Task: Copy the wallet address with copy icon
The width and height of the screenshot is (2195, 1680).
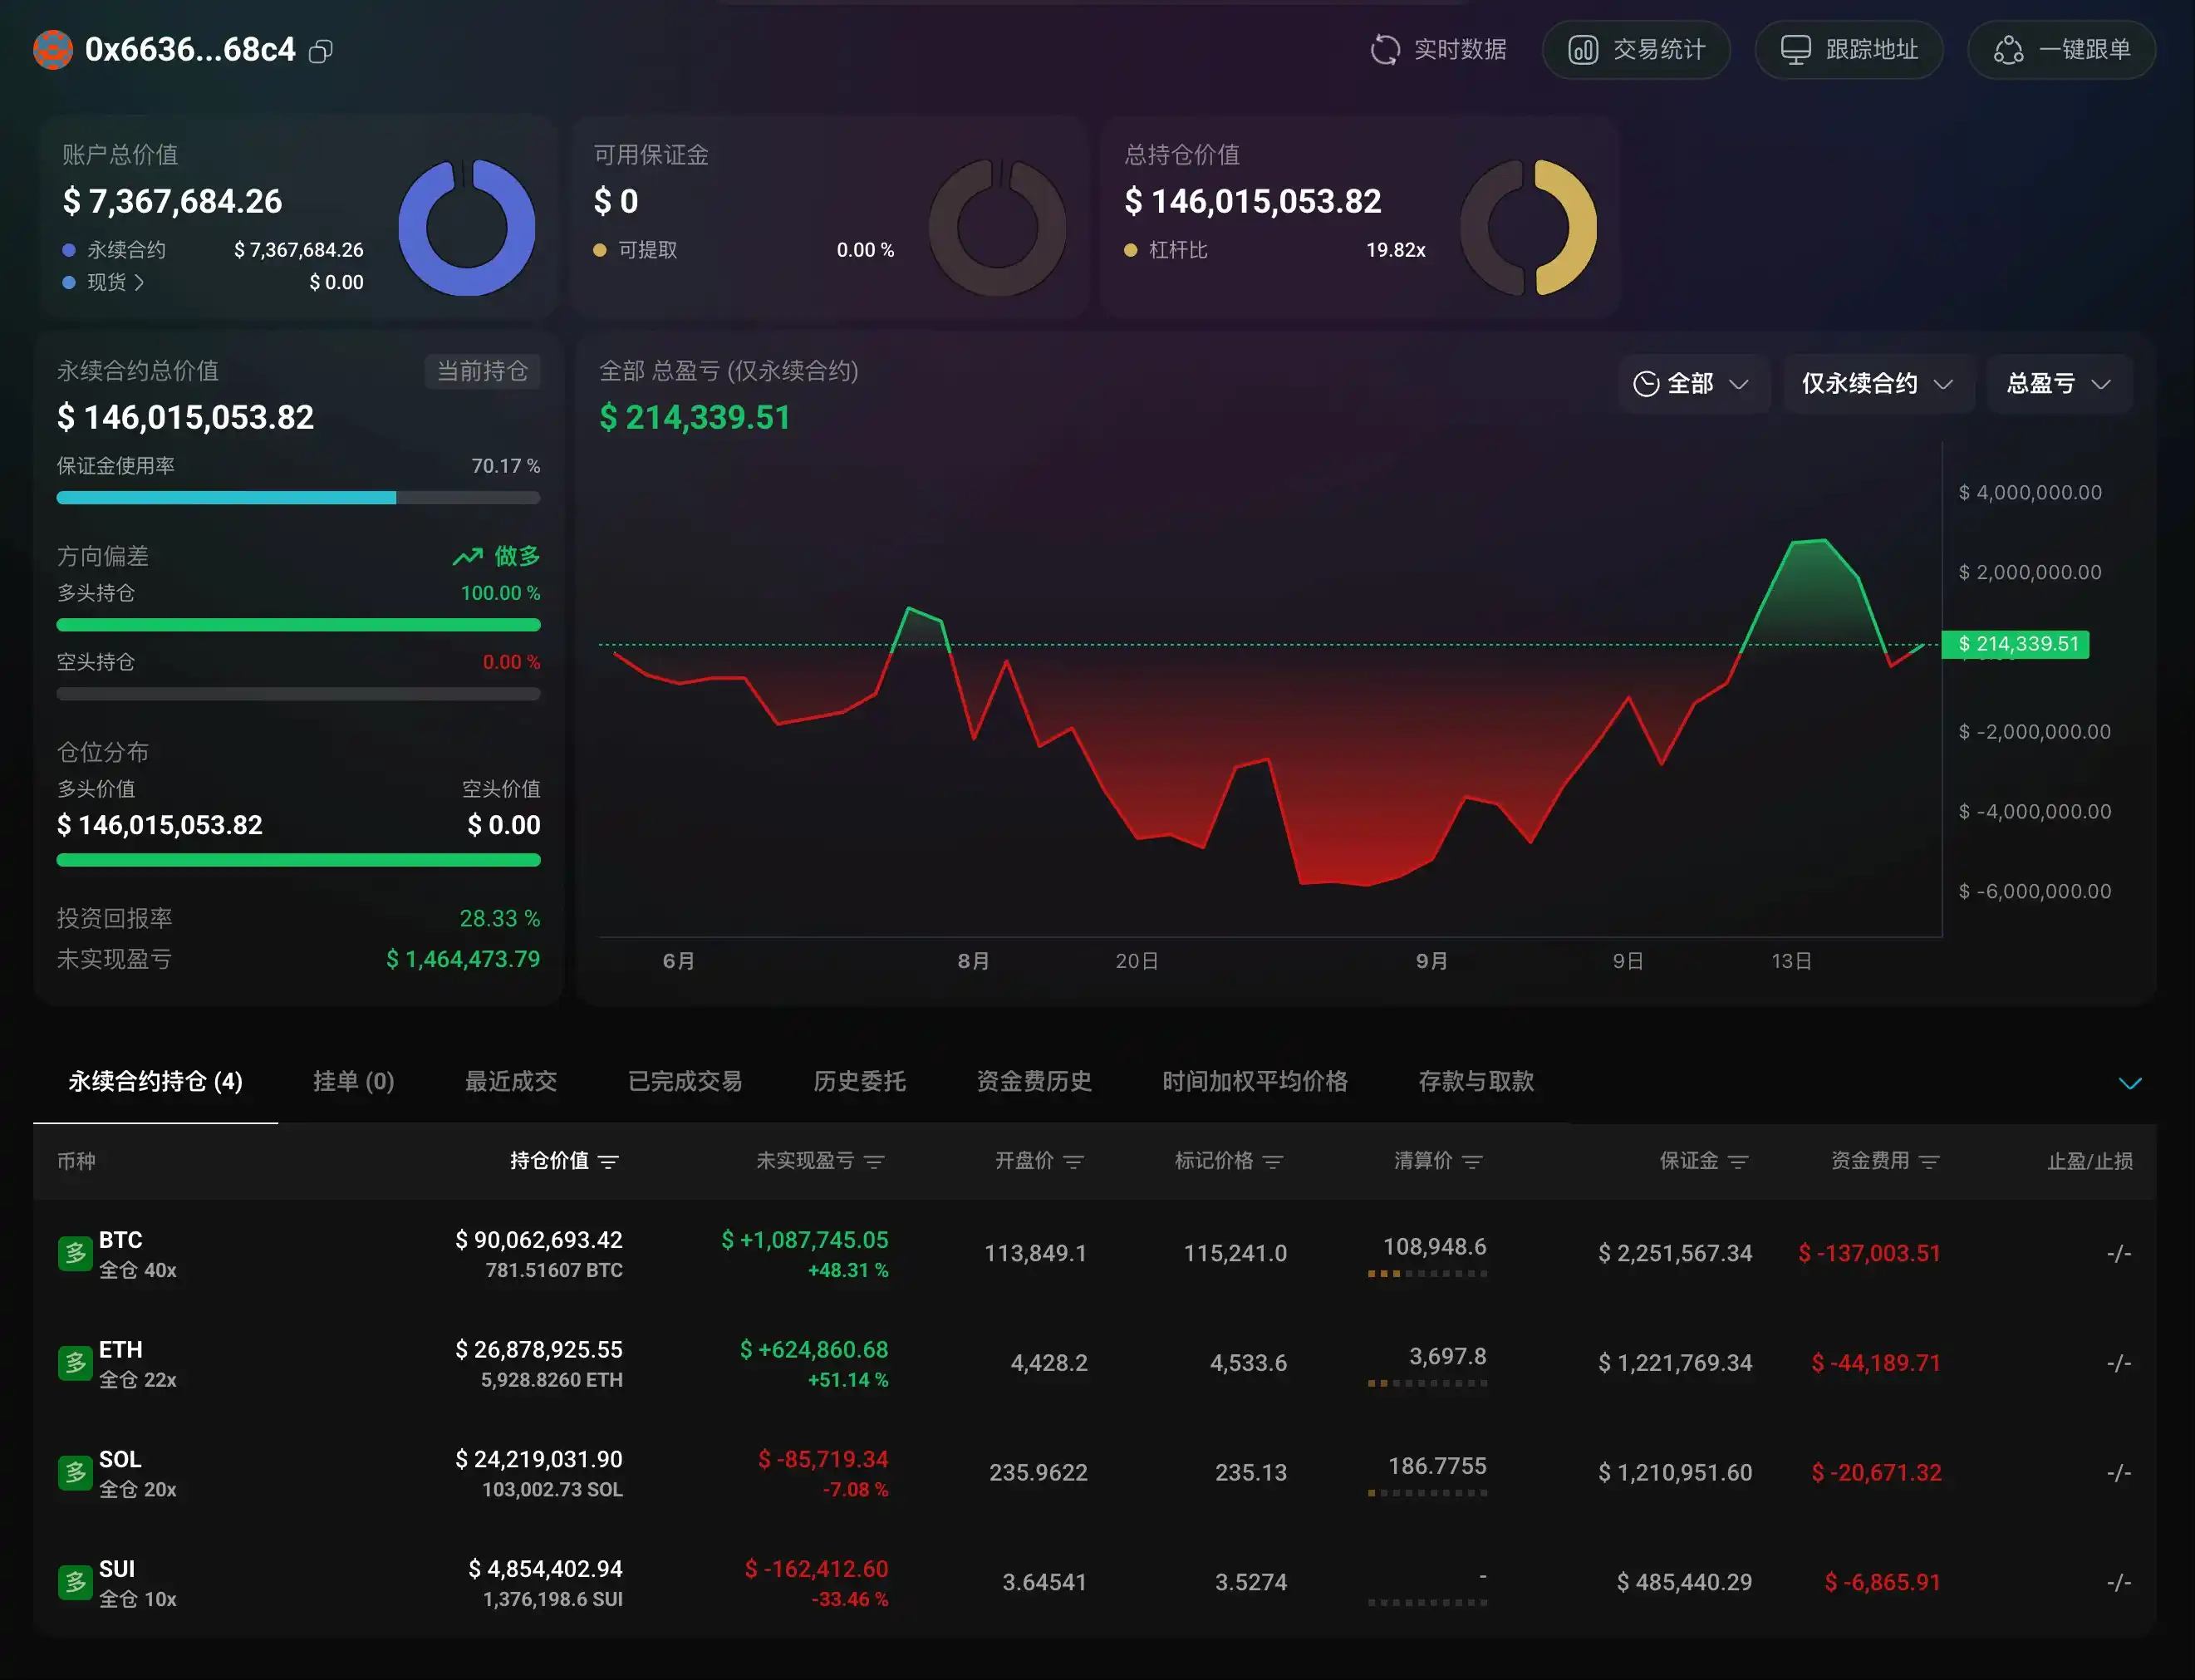Action: (321, 51)
